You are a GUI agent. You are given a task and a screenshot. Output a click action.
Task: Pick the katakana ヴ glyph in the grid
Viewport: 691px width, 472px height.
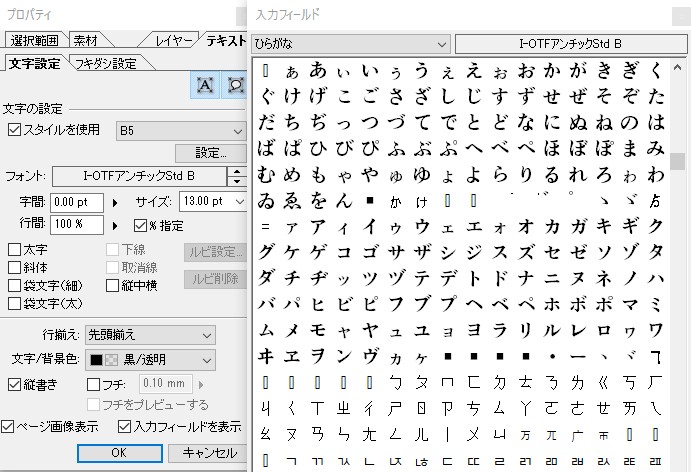tap(370, 356)
